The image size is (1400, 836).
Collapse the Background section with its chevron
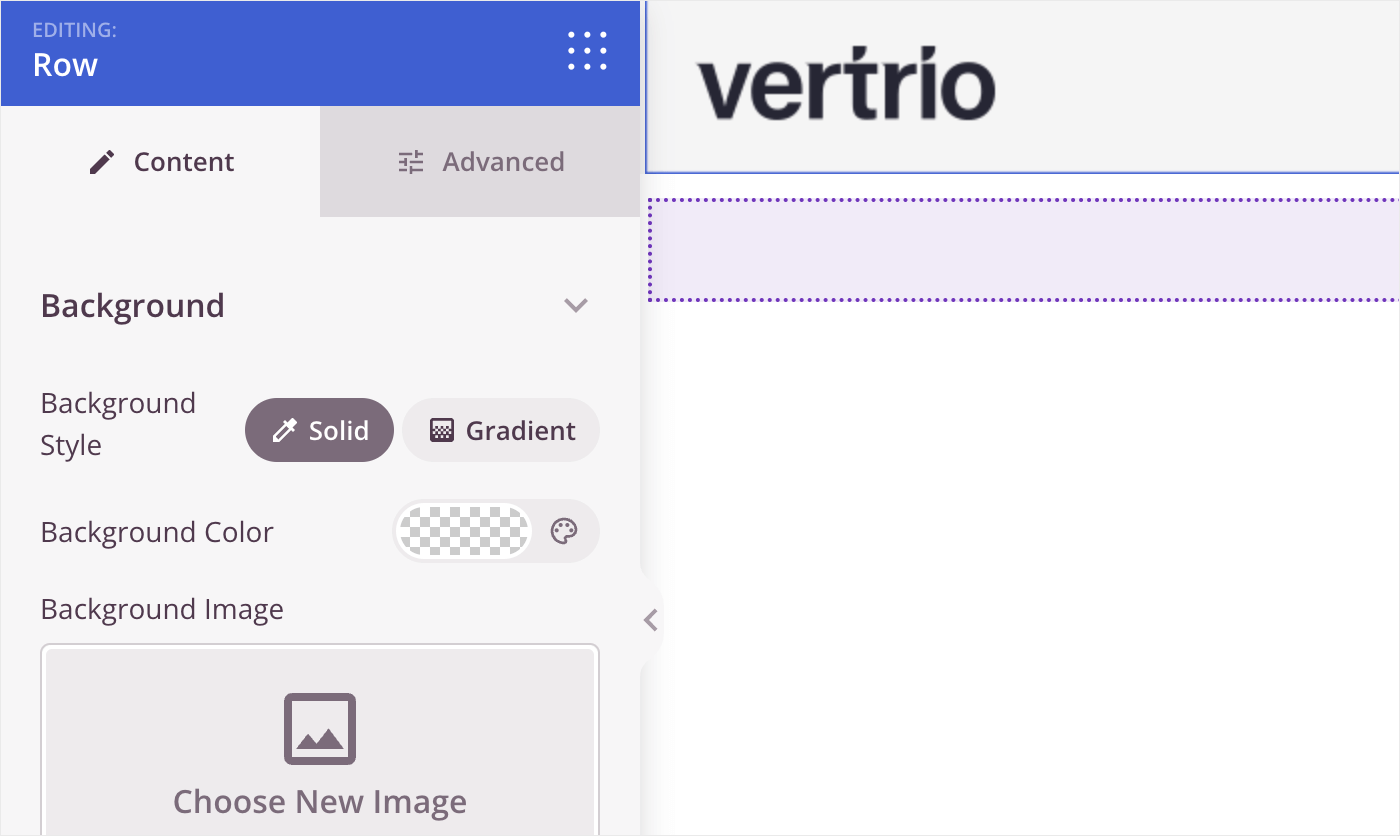tap(576, 305)
